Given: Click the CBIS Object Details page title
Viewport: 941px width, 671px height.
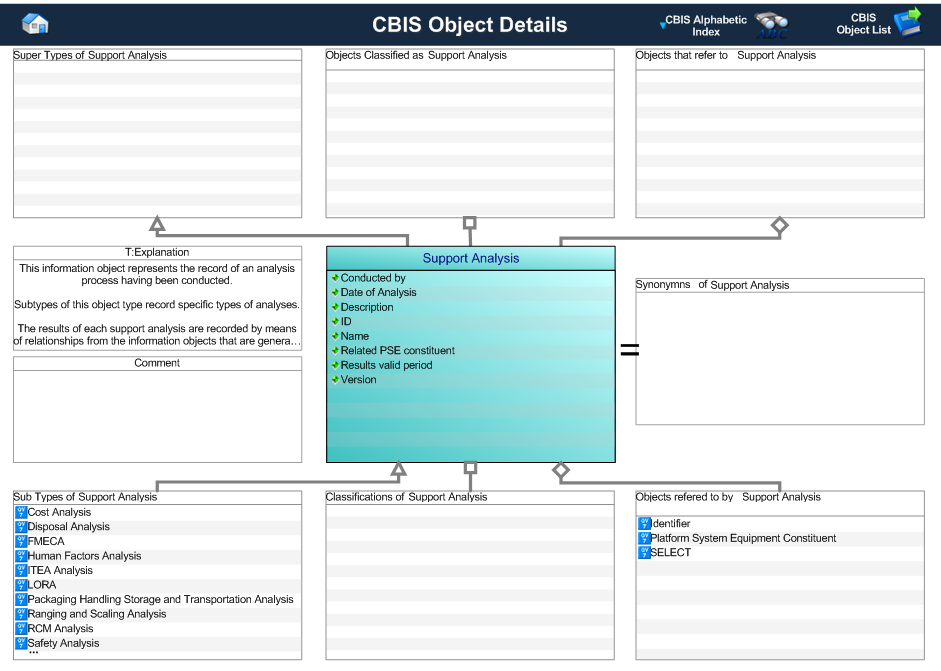Looking at the screenshot, I should click(470, 25).
